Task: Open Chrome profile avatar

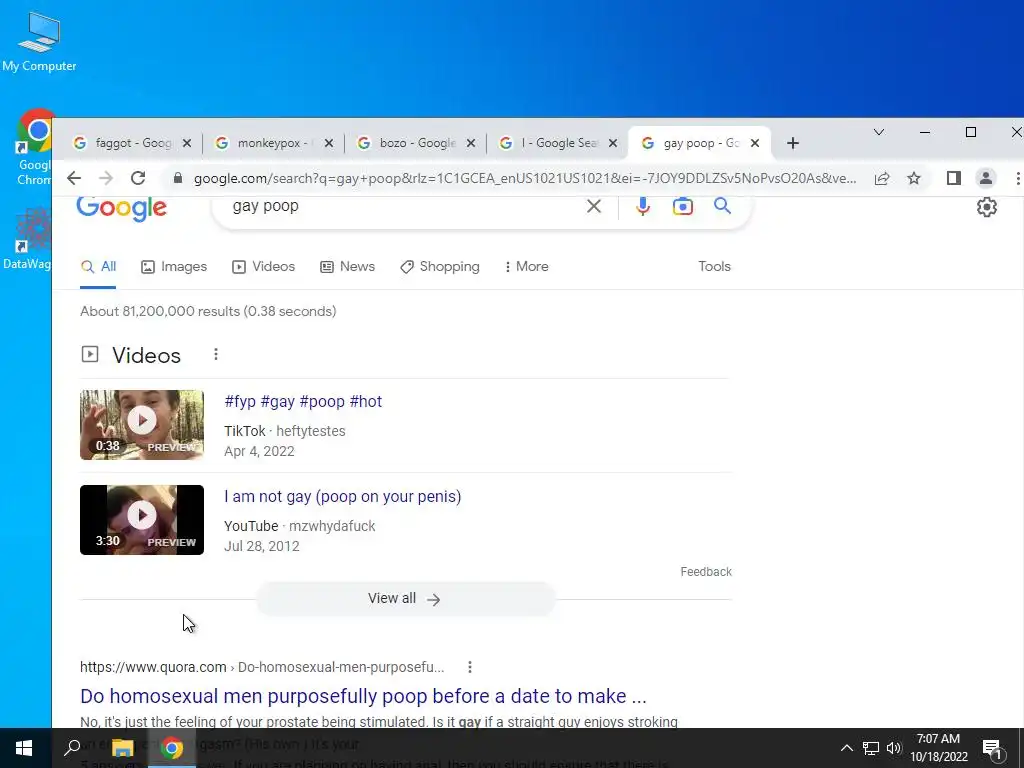Action: pyautogui.click(x=985, y=178)
